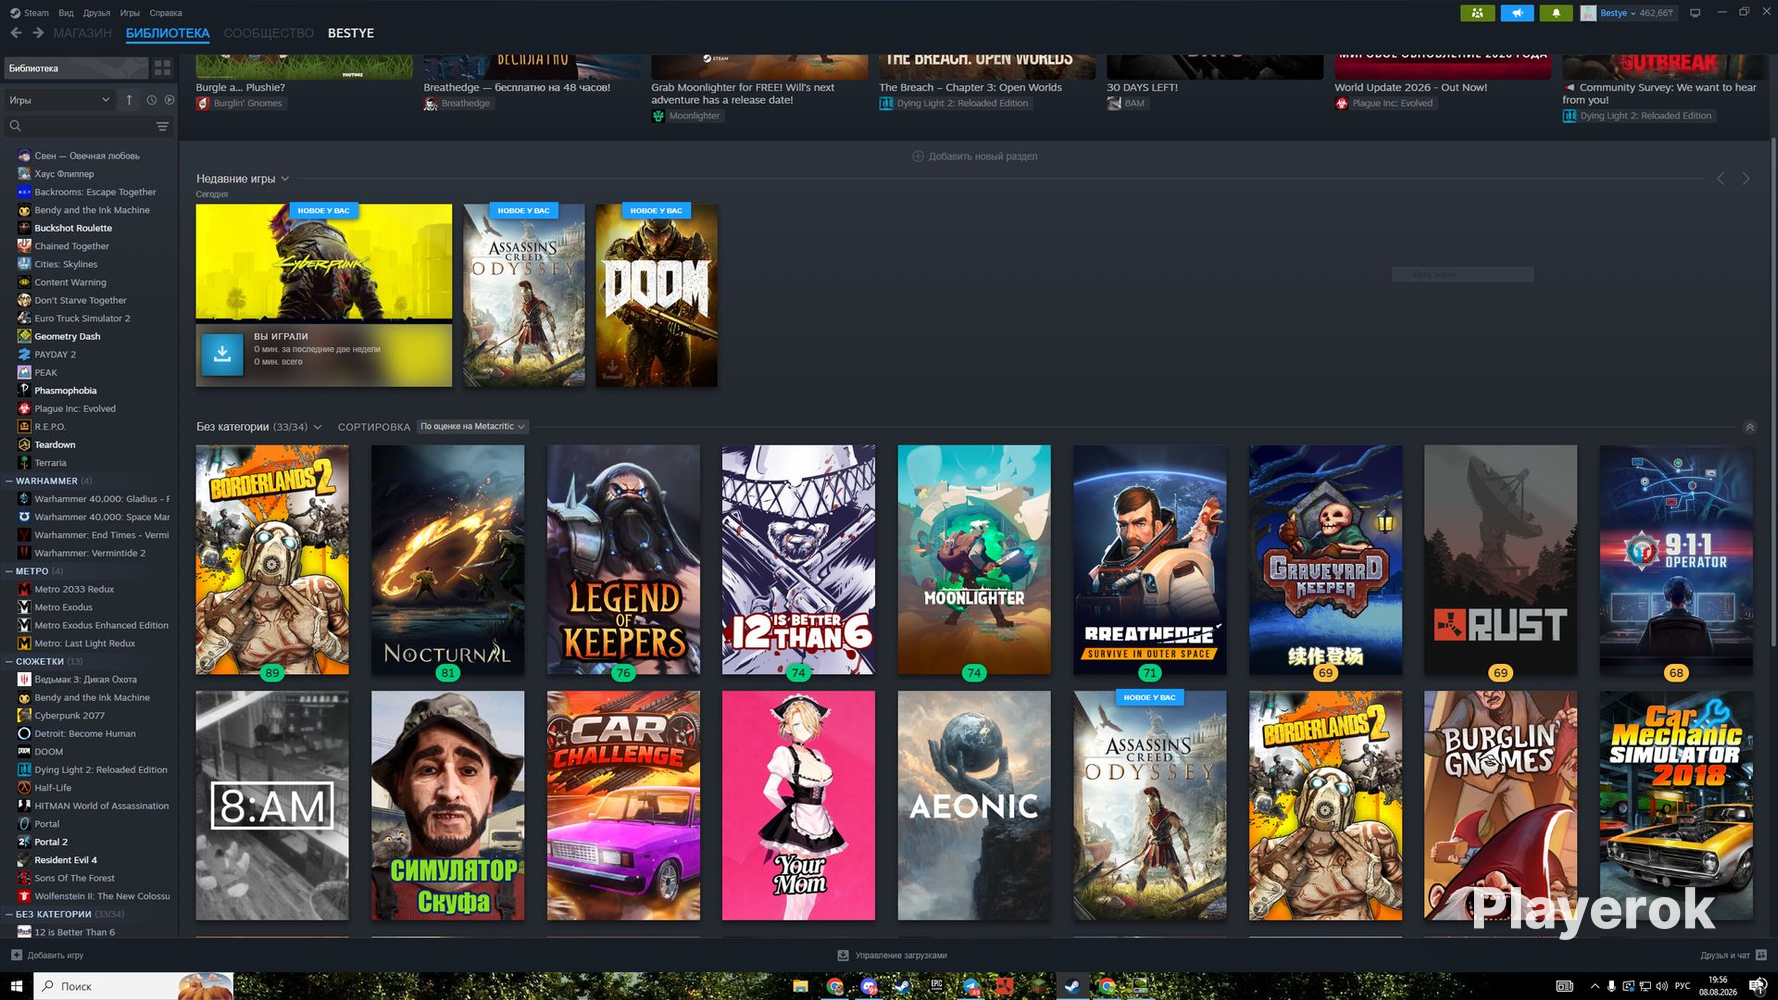The image size is (1778, 1000).
Task: Click the Bestye profile avatar
Action: pos(1588,13)
